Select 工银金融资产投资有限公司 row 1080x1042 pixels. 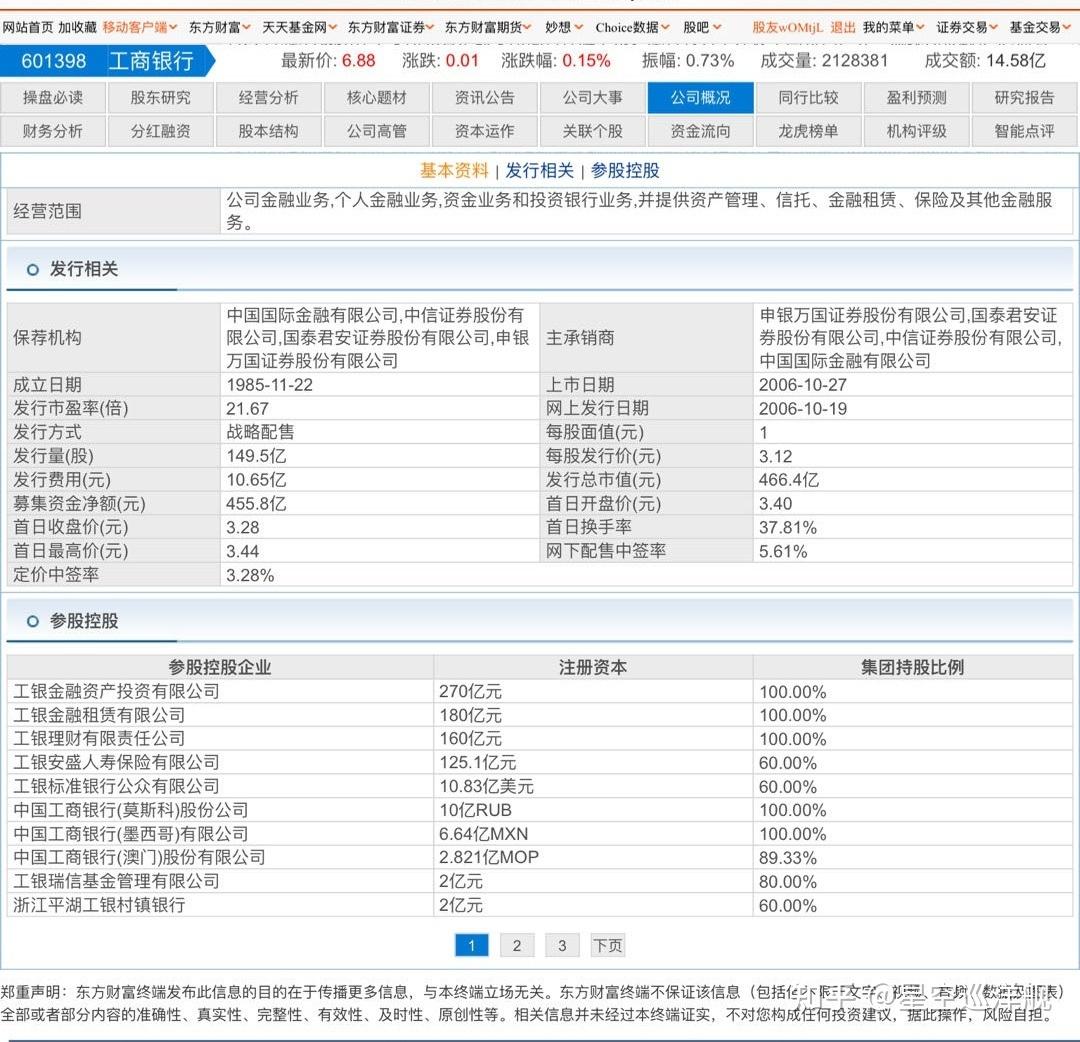[x=539, y=691]
